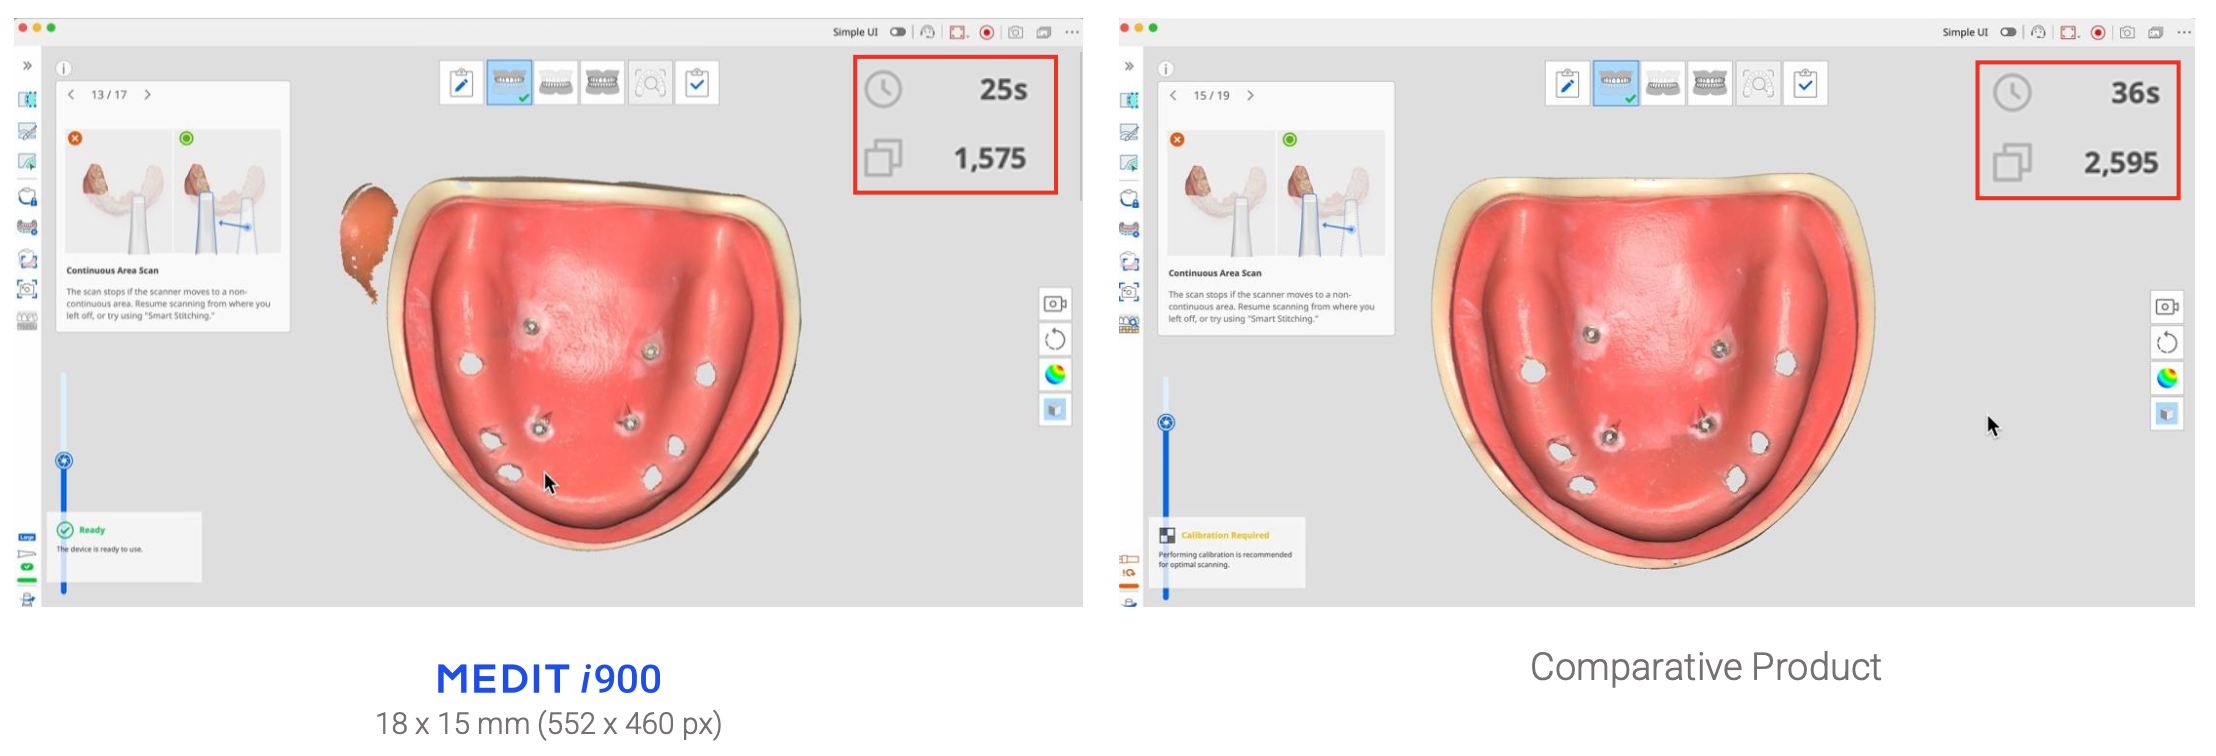Click the color wheel display button in Comparative Product
2216x756 pixels.
[2167, 378]
